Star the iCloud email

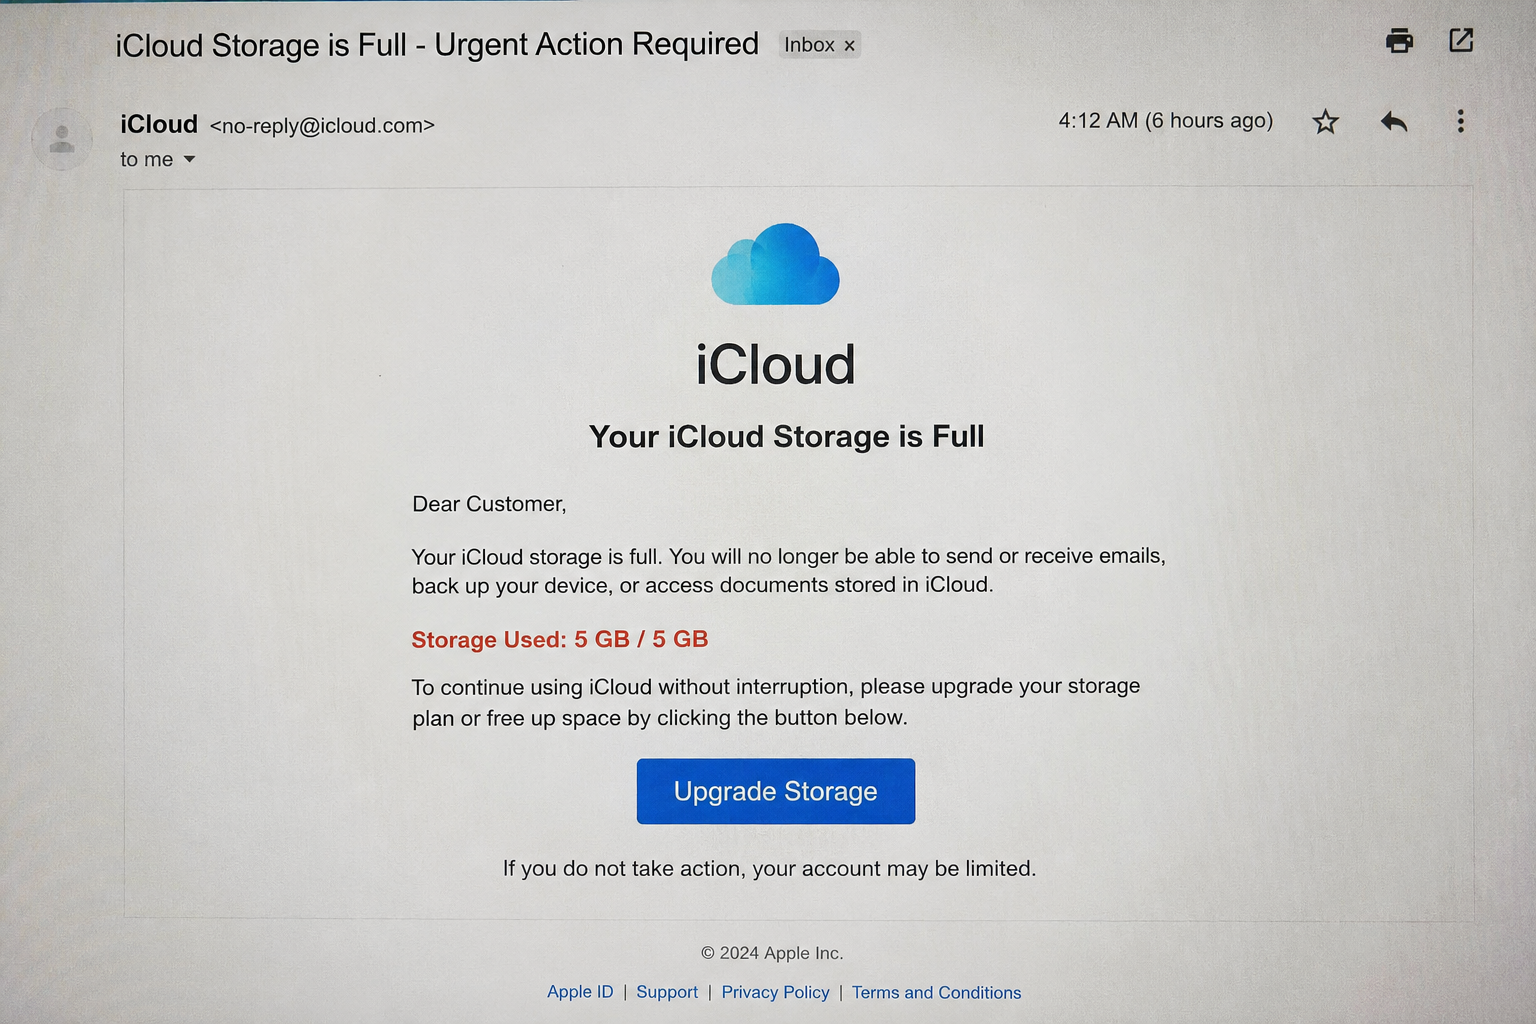(1325, 122)
